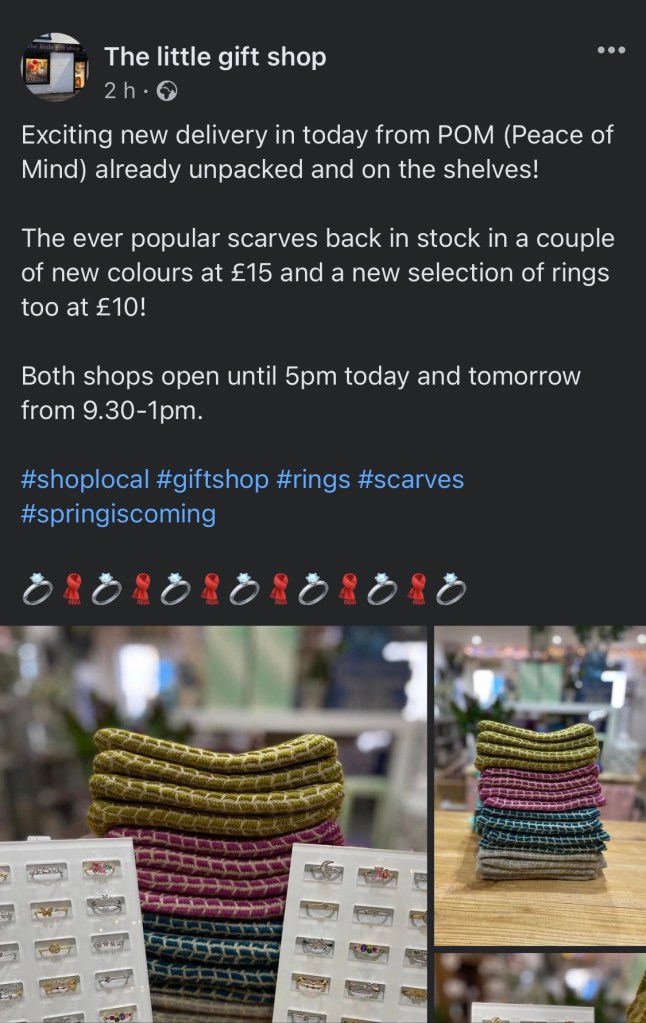The image size is (646, 1023).
Task: View the photo of scarves on wooden table
Action: click(x=540, y=786)
